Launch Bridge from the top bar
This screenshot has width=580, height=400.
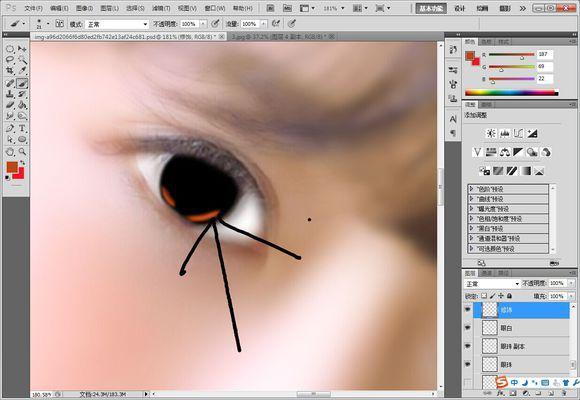click(271, 8)
